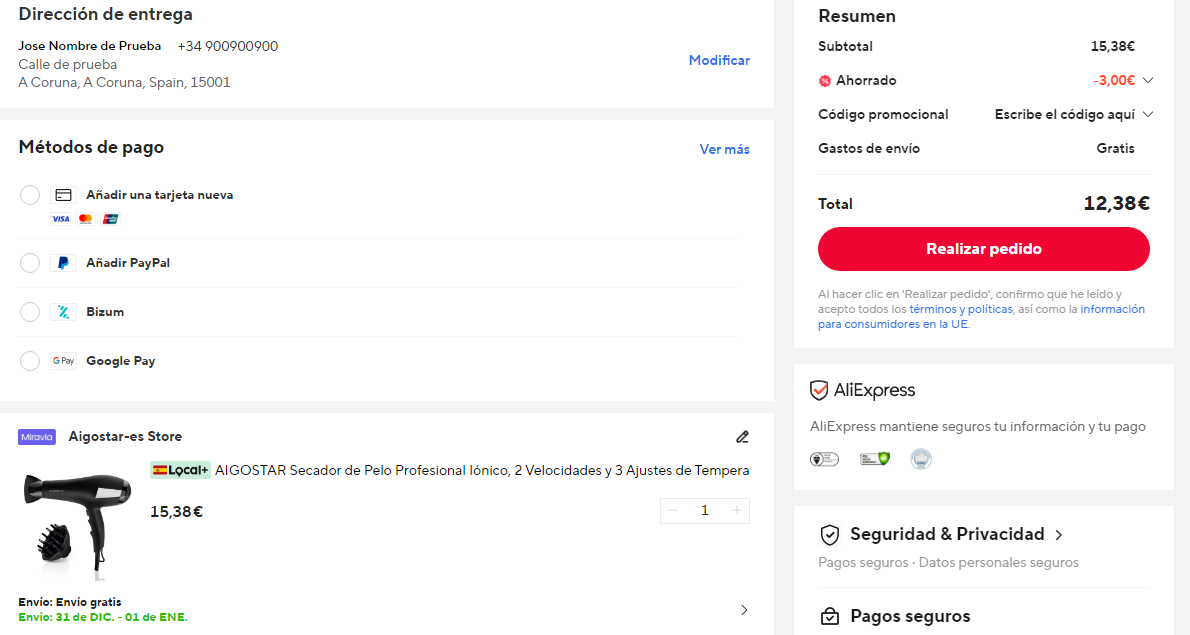
Task: Click 'Escribe el código aquí' promo field
Action: point(1065,115)
